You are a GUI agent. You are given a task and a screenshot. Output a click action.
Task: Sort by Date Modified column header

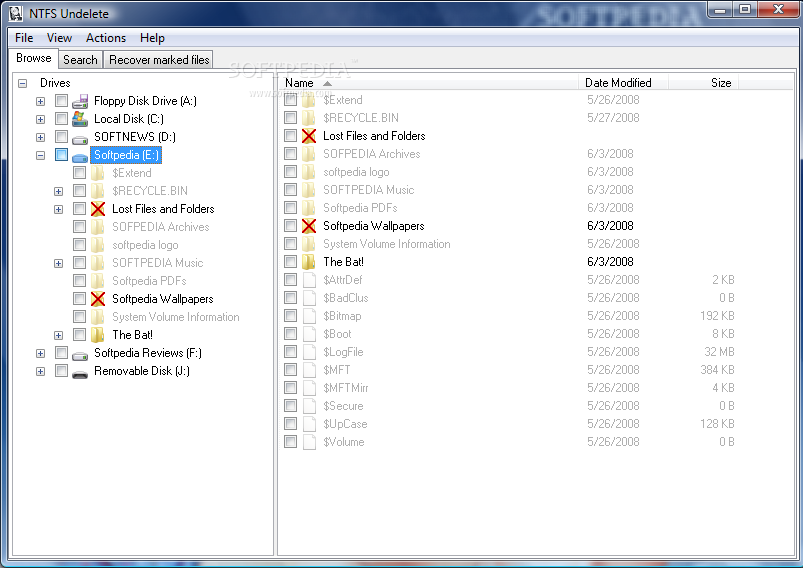click(624, 82)
